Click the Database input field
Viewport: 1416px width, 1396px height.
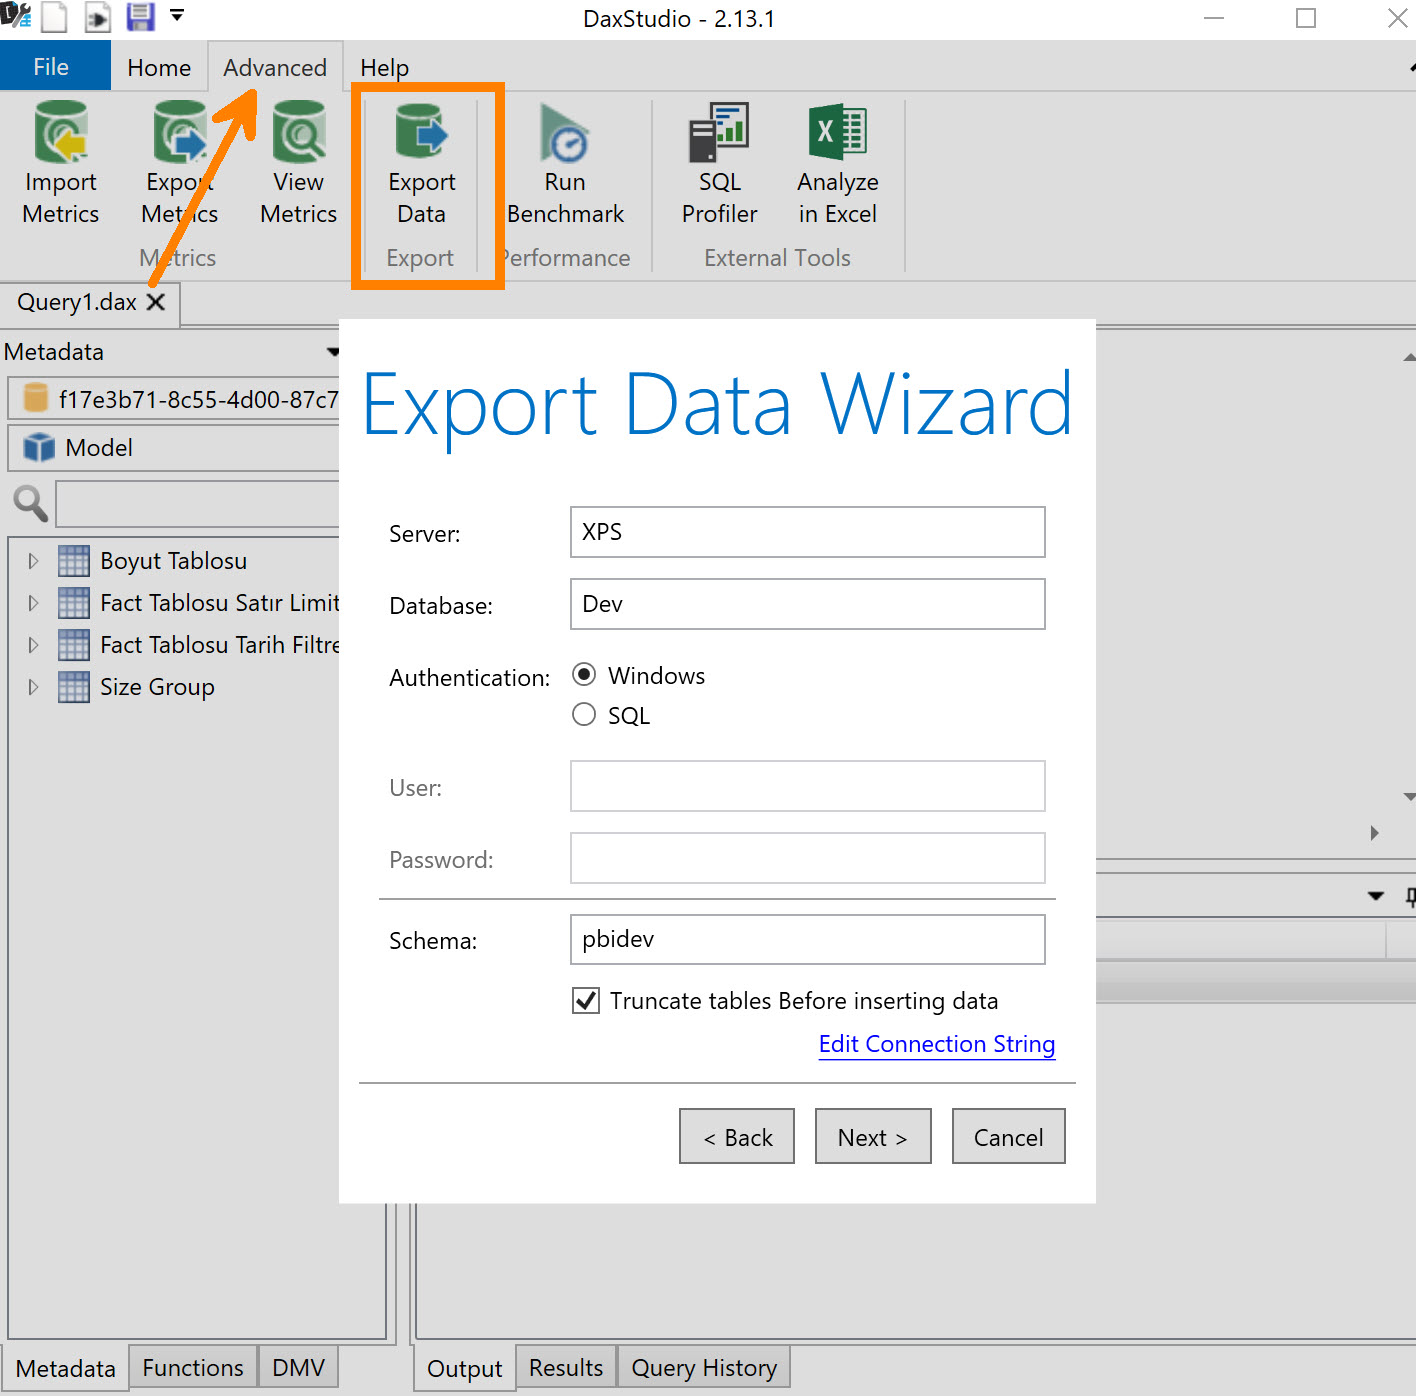[x=808, y=604]
